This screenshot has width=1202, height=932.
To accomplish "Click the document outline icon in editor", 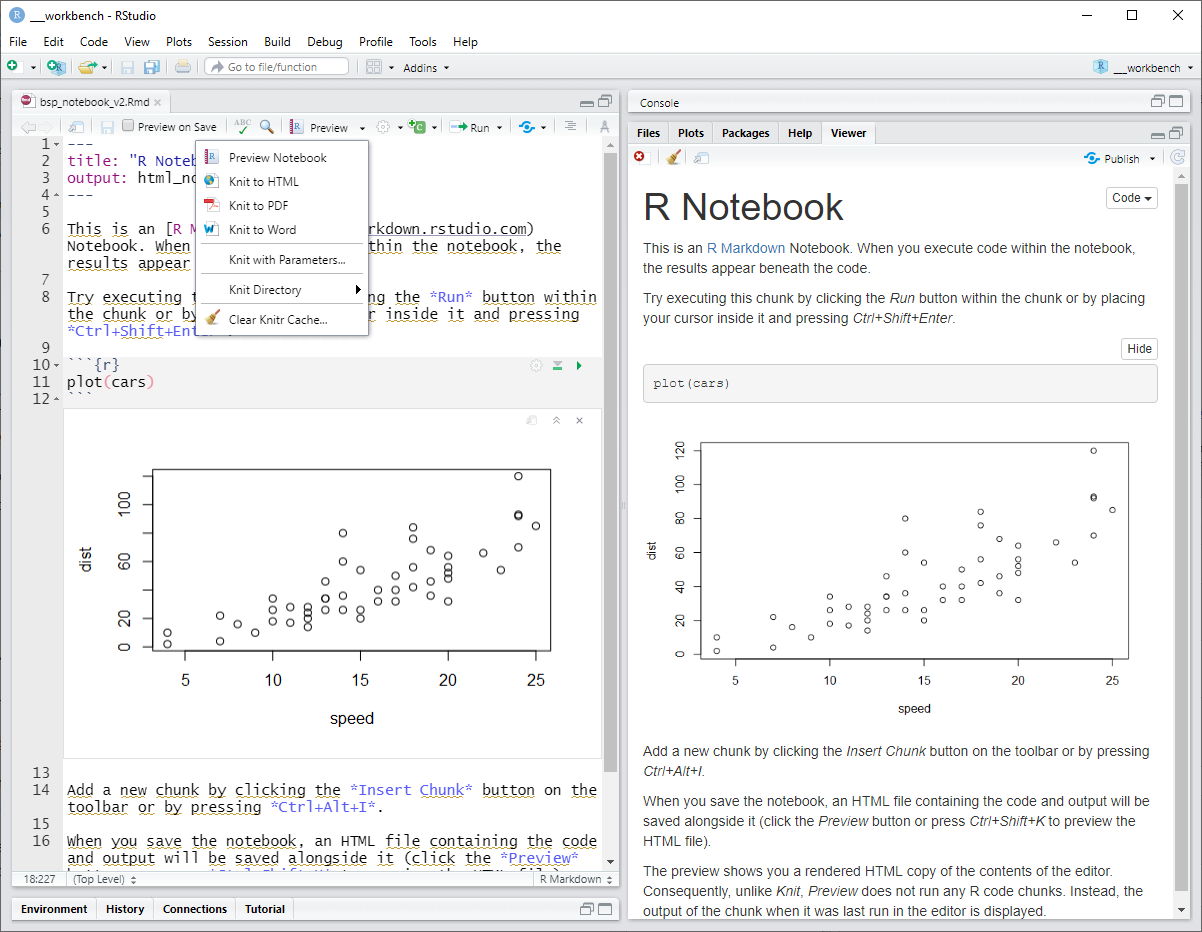I will [x=570, y=127].
